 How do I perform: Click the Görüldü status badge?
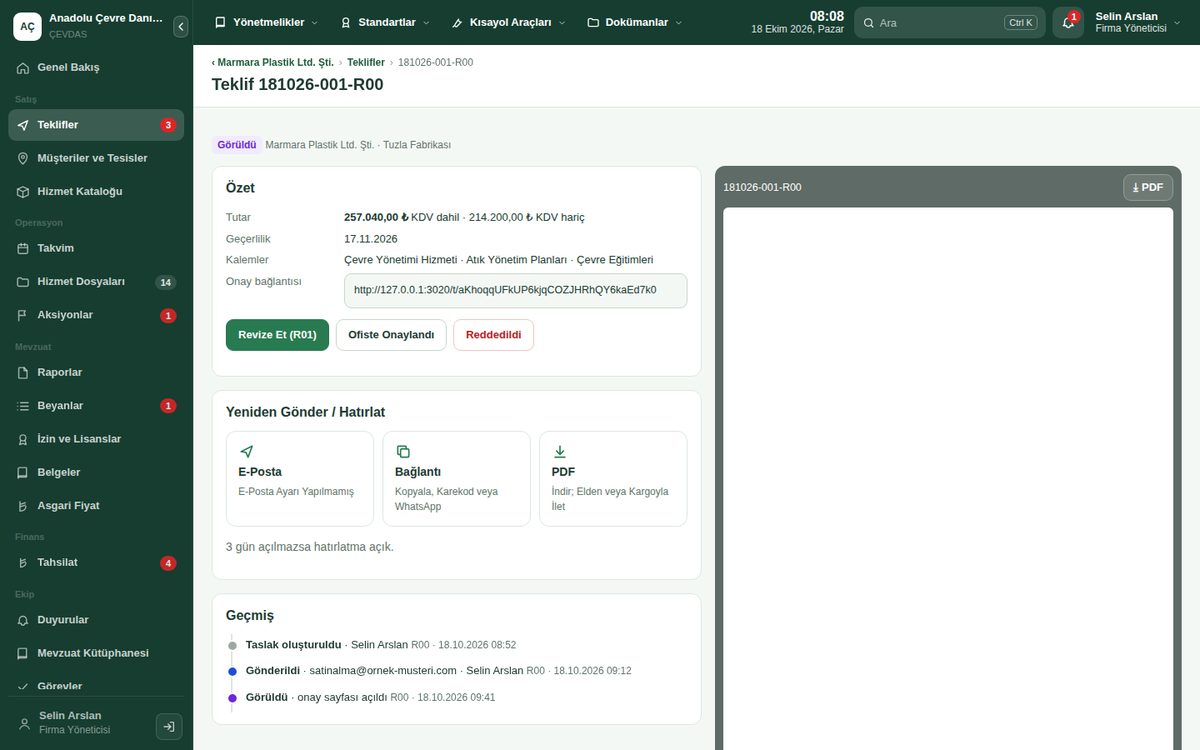pyautogui.click(x=237, y=145)
